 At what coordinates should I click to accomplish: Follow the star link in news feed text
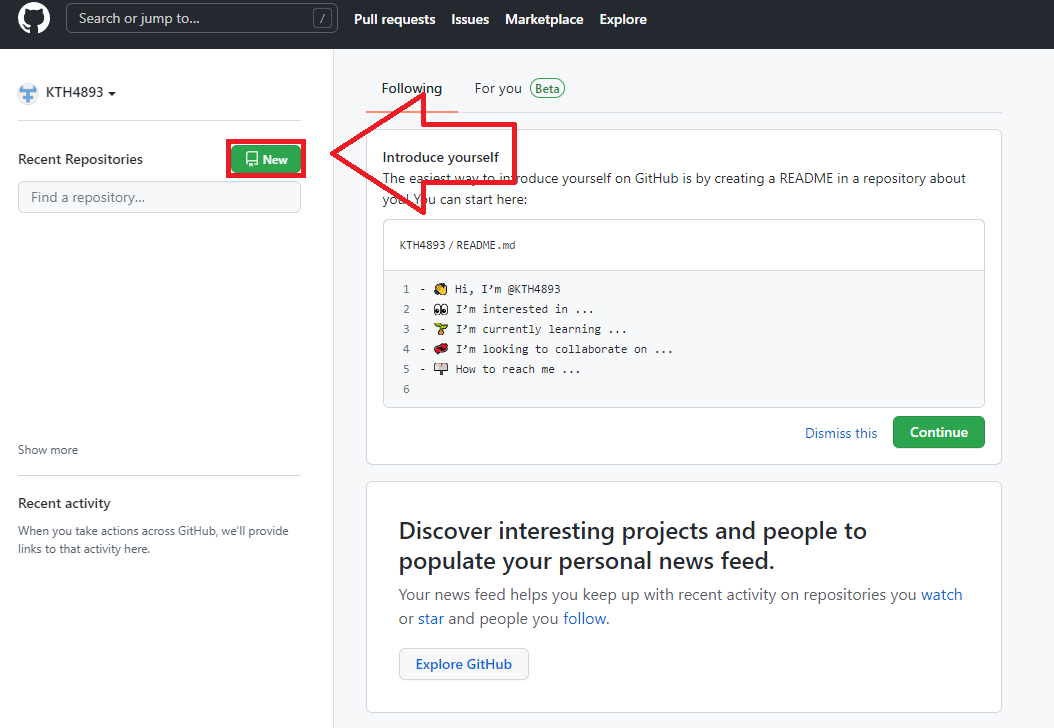point(431,618)
